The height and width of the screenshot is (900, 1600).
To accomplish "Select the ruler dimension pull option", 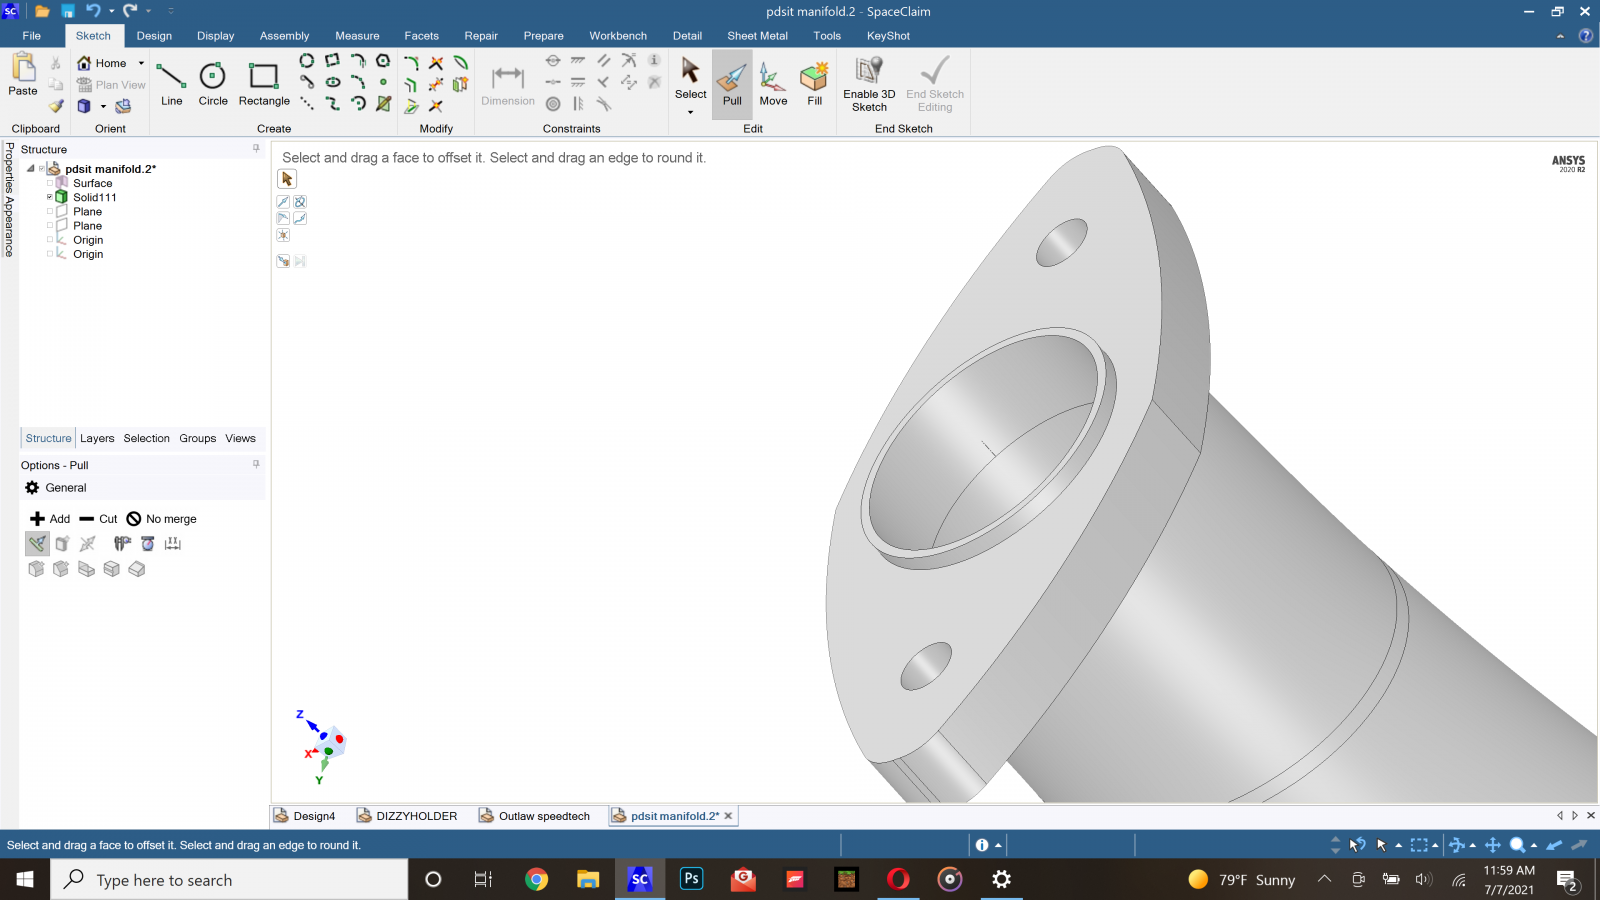I will [x=173, y=543].
